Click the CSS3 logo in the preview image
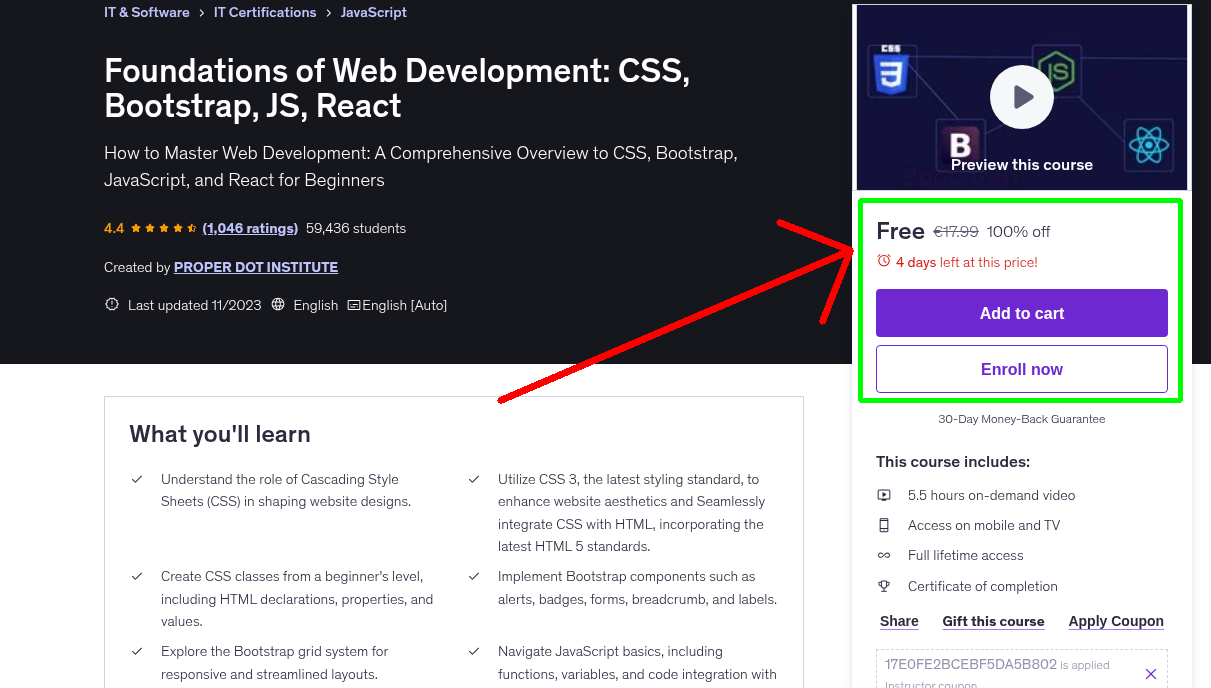This screenshot has width=1211, height=688. click(891, 71)
